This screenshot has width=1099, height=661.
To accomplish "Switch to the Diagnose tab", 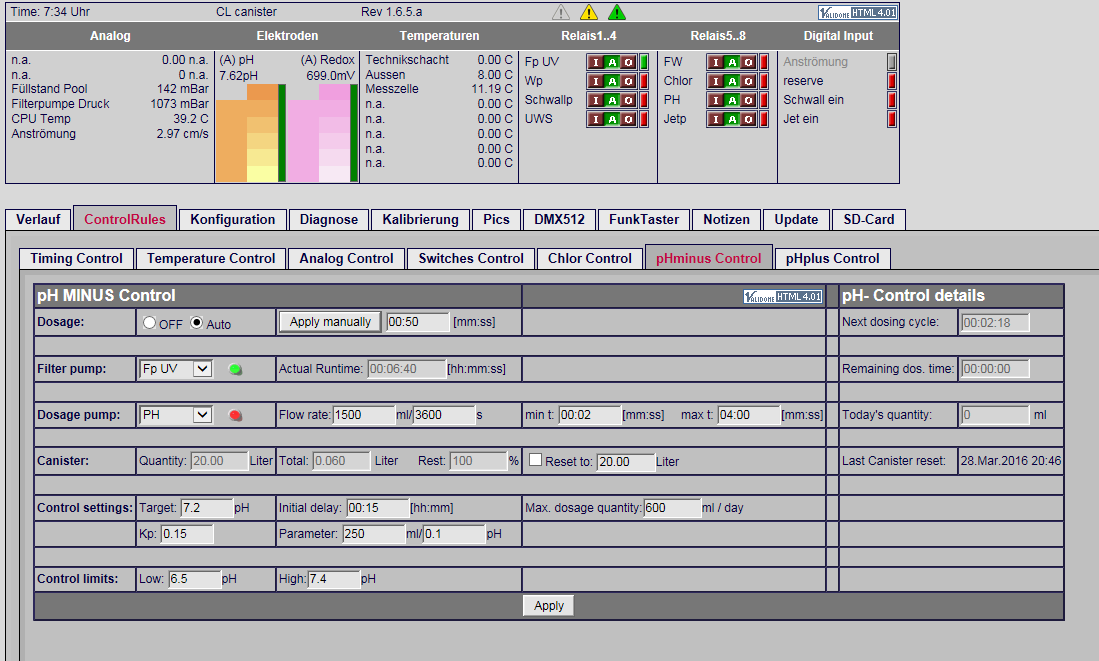I will coord(329,219).
